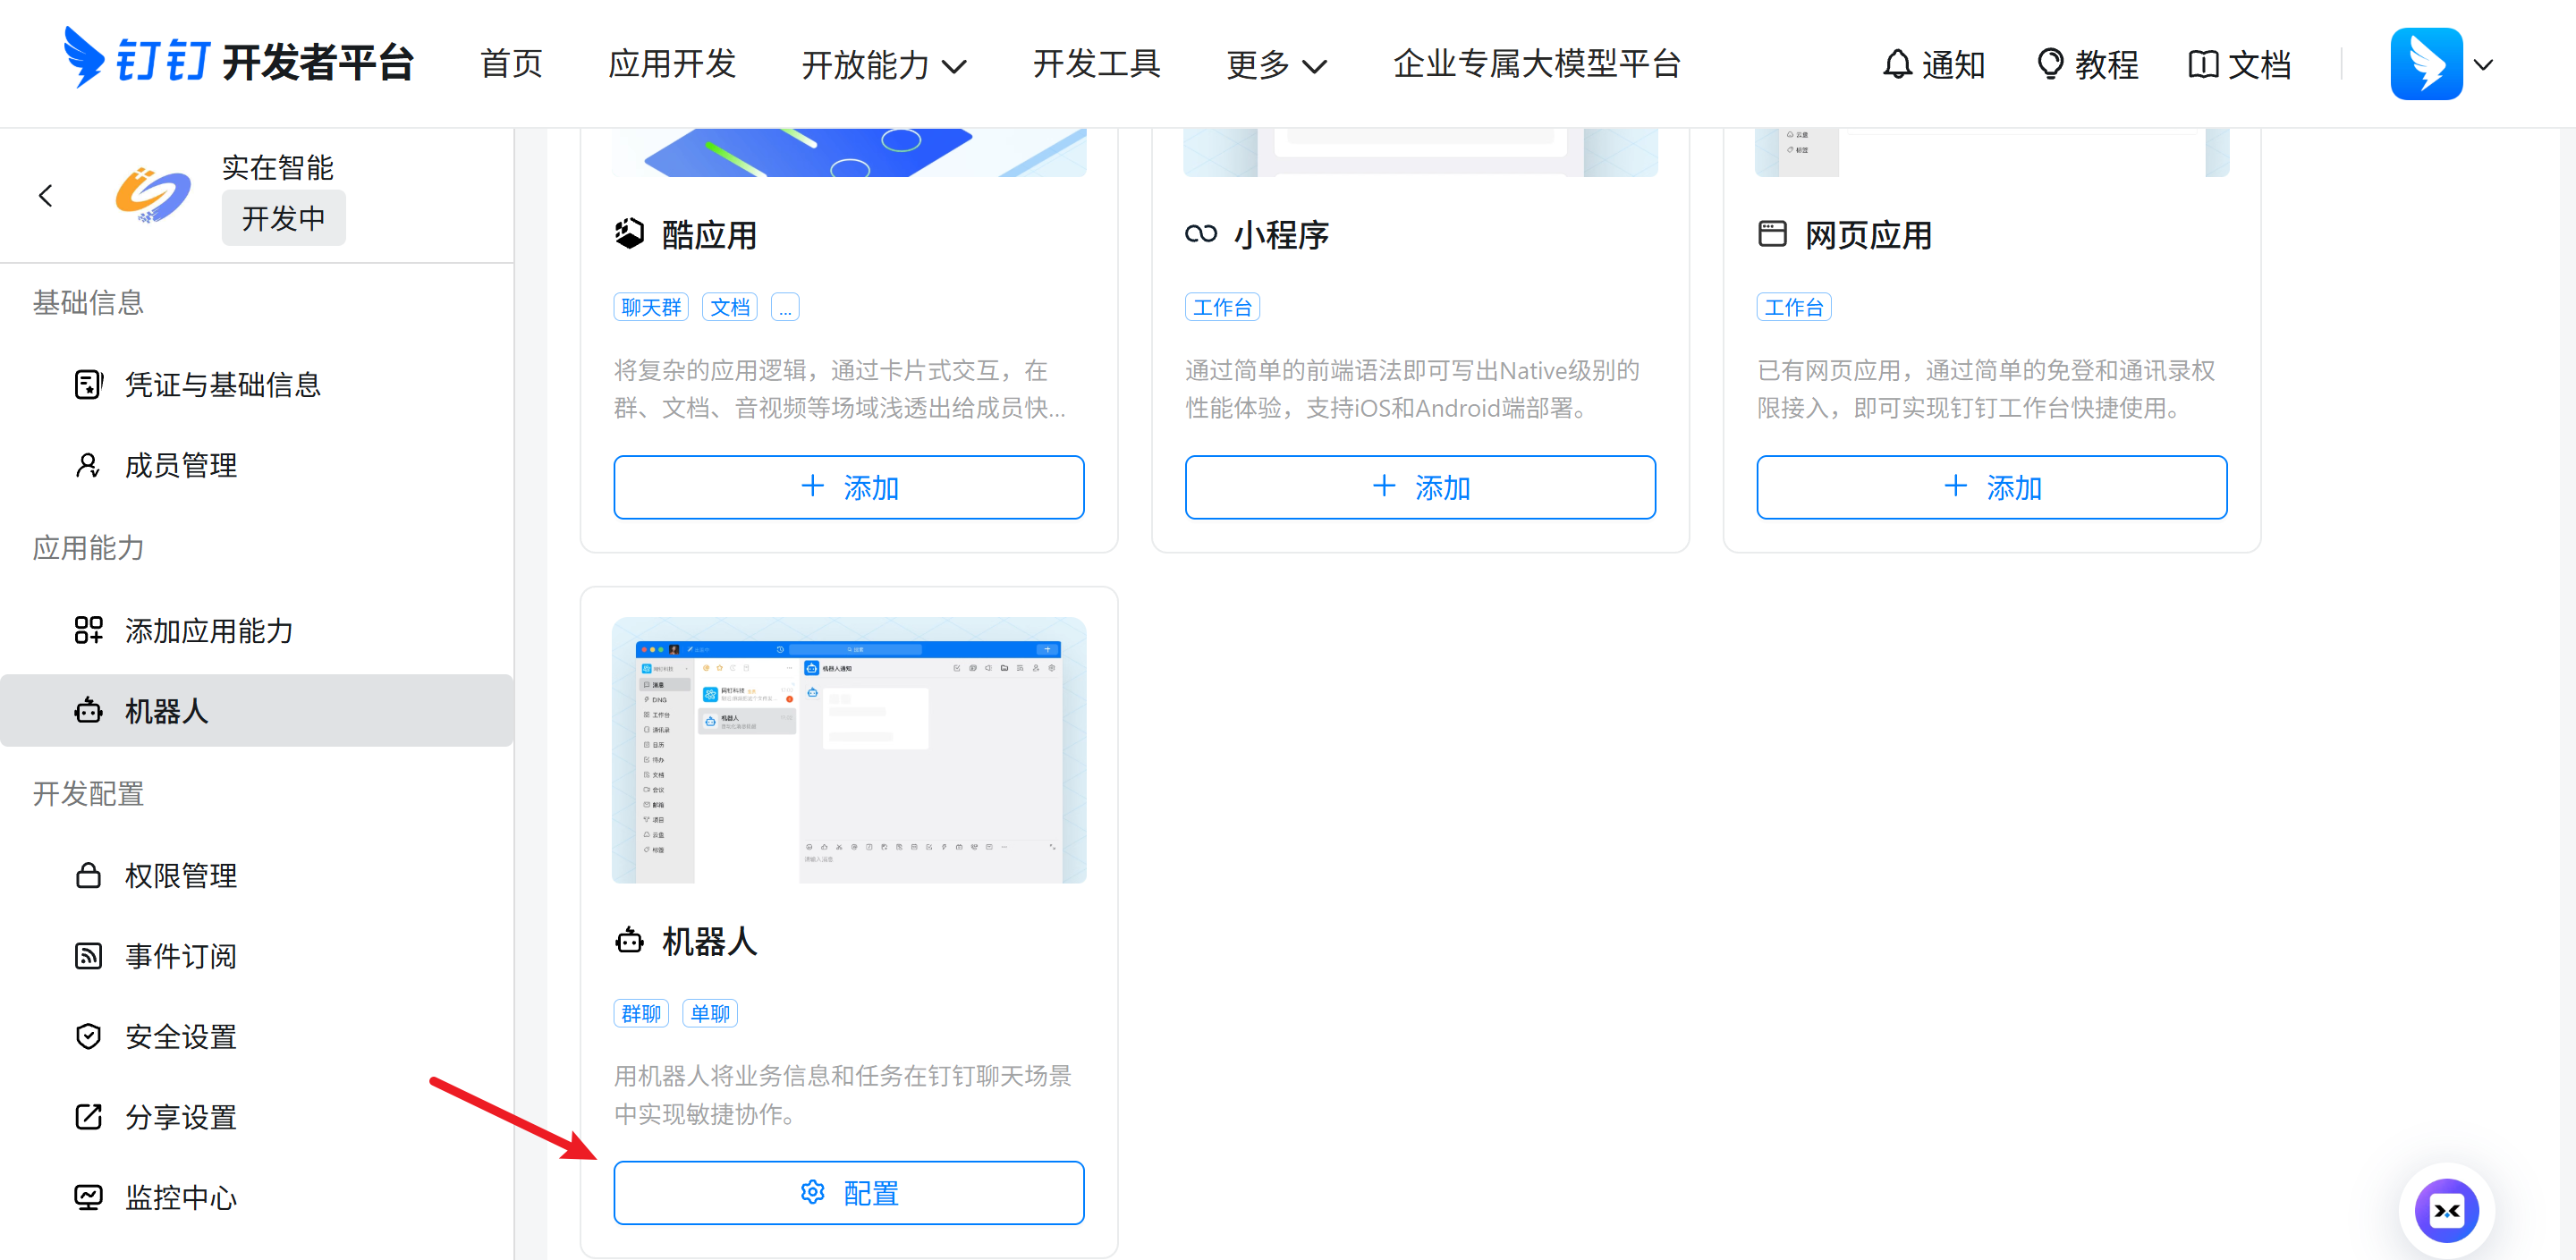The height and width of the screenshot is (1260, 2576).
Task: Expand the 开放能力 dropdown menu
Action: [x=884, y=66]
